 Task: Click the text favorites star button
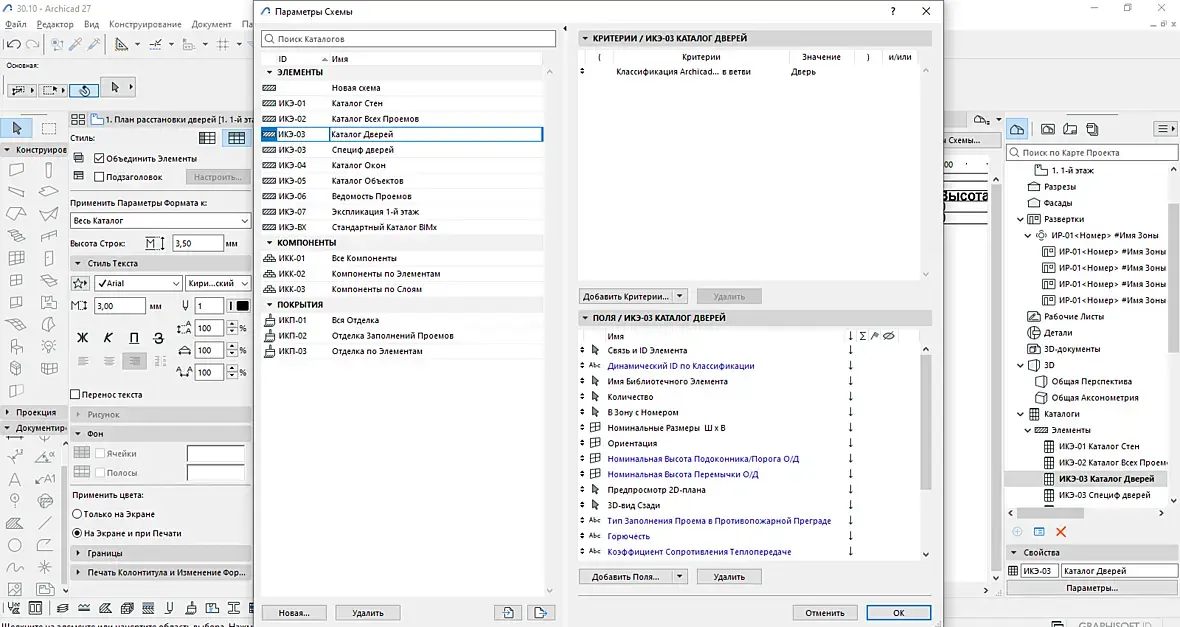pos(80,284)
